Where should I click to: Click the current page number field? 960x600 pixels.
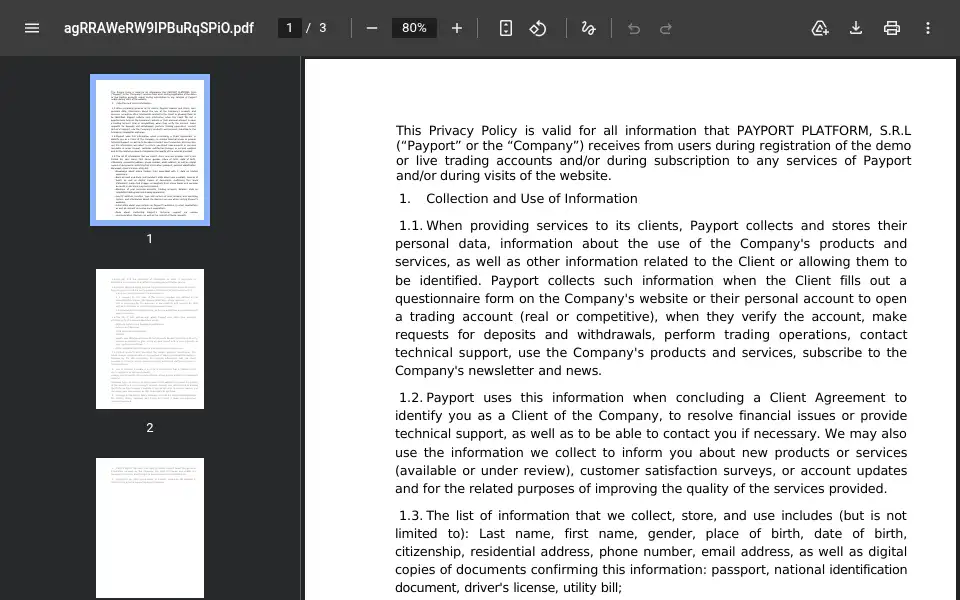(x=290, y=28)
